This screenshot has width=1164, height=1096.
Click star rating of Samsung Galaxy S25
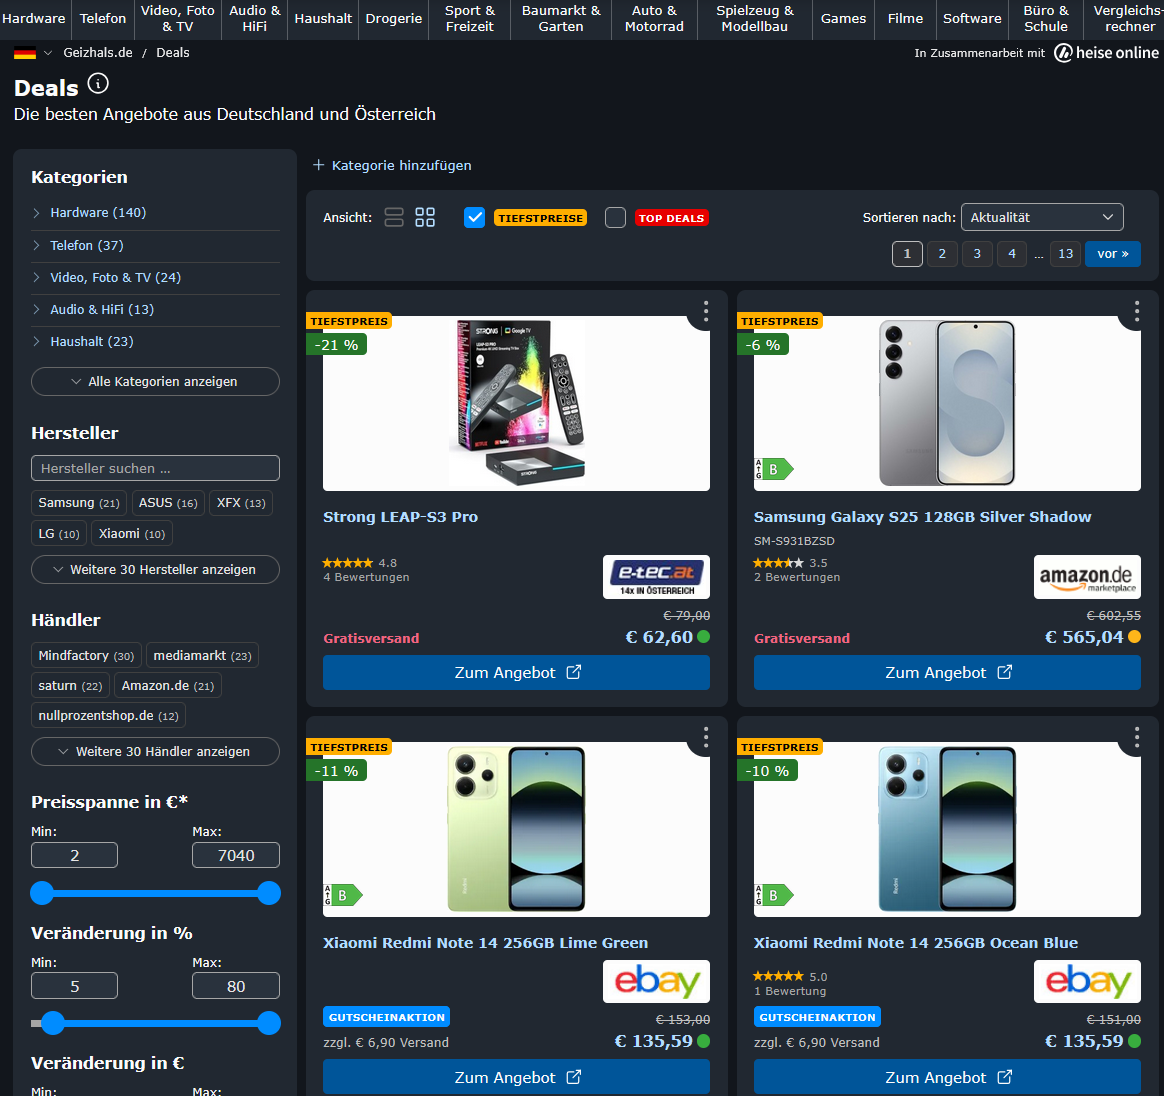pos(778,563)
